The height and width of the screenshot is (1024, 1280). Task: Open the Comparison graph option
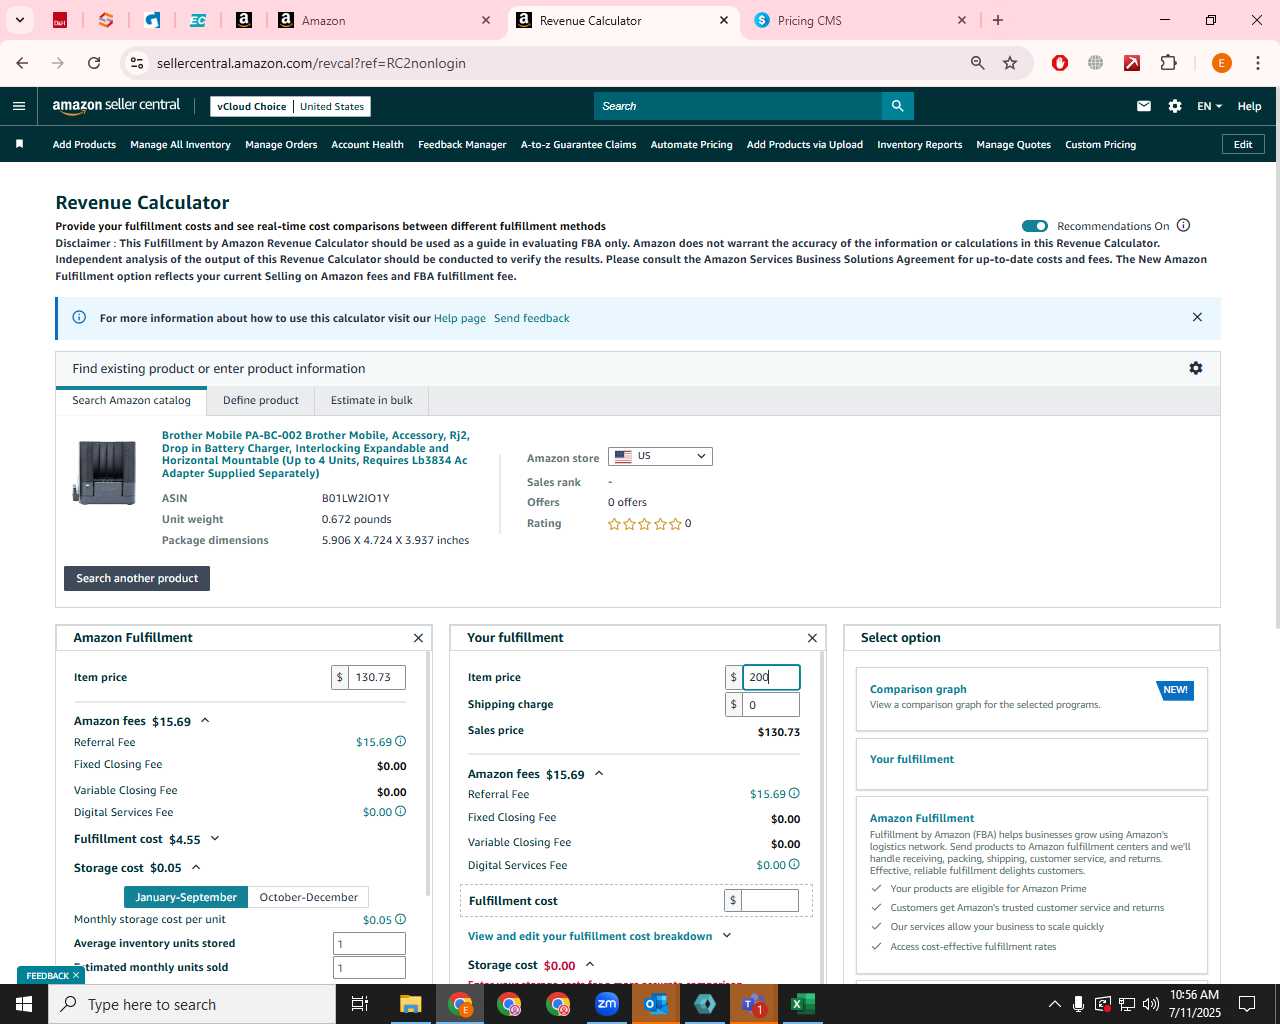click(1032, 698)
